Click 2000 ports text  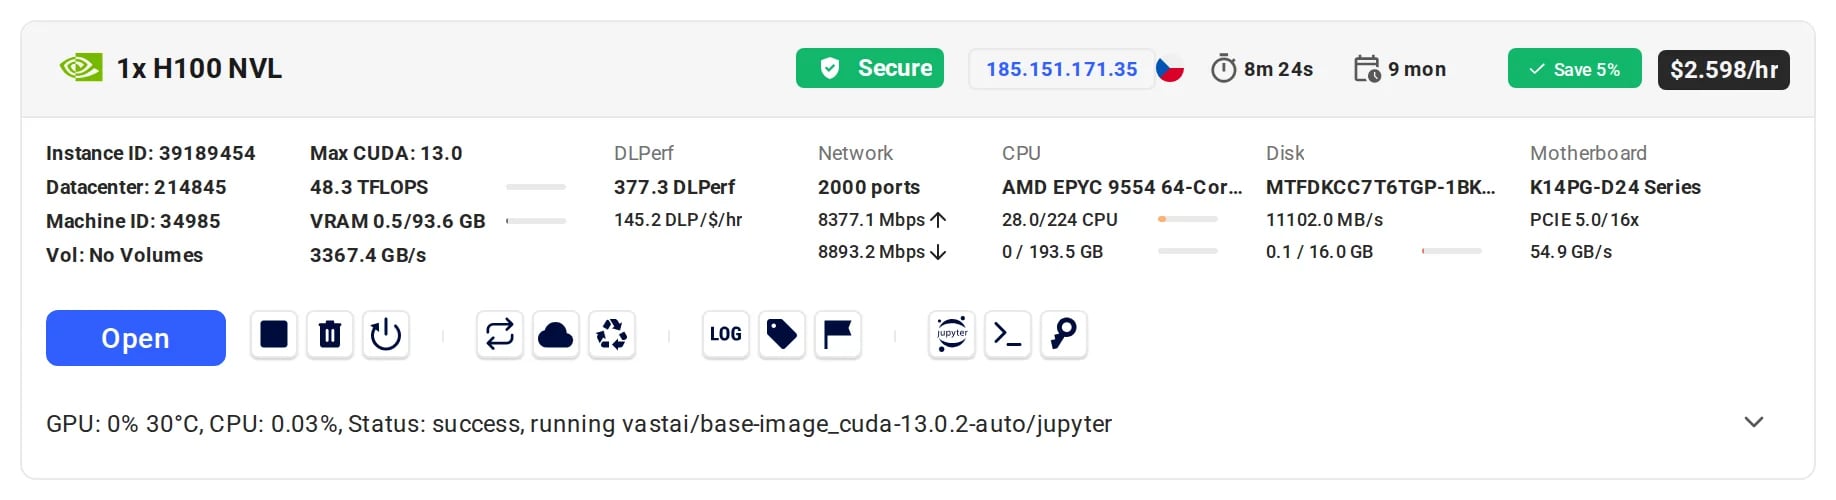pyautogui.click(x=869, y=187)
